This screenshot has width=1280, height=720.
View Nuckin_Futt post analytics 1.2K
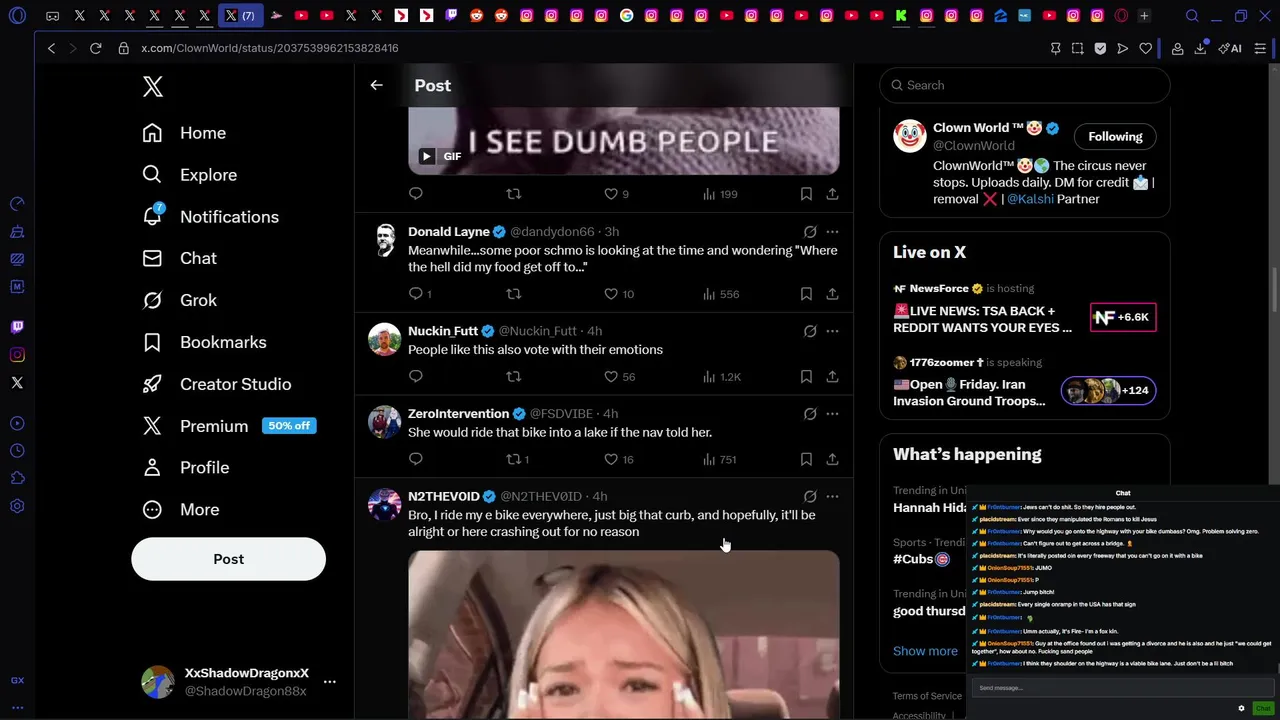point(721,377)
